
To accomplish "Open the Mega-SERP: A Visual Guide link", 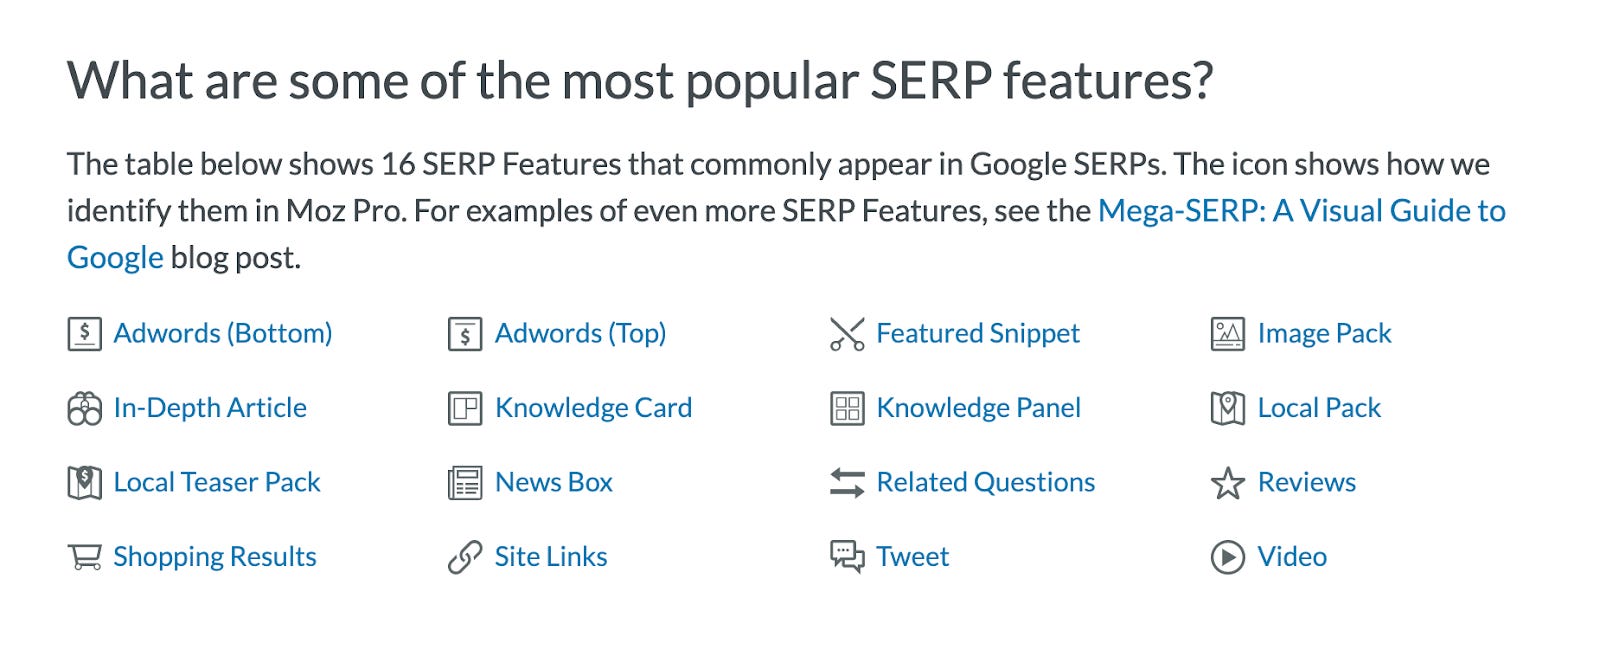I will [1300, 210].
